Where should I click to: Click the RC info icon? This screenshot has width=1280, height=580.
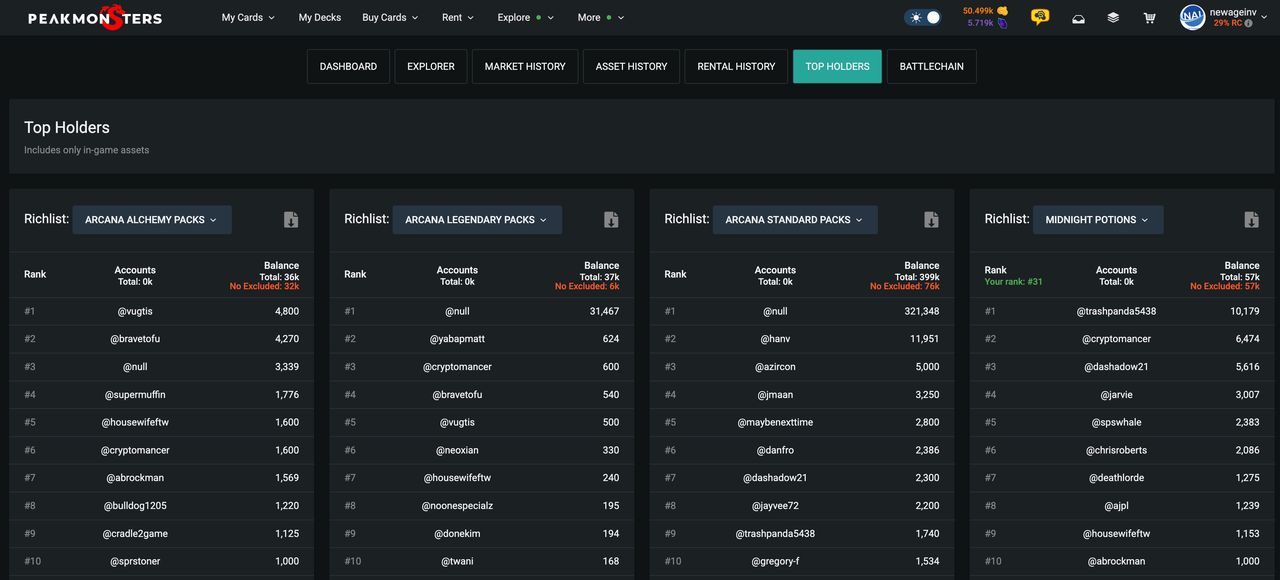tap(1248, 23)
